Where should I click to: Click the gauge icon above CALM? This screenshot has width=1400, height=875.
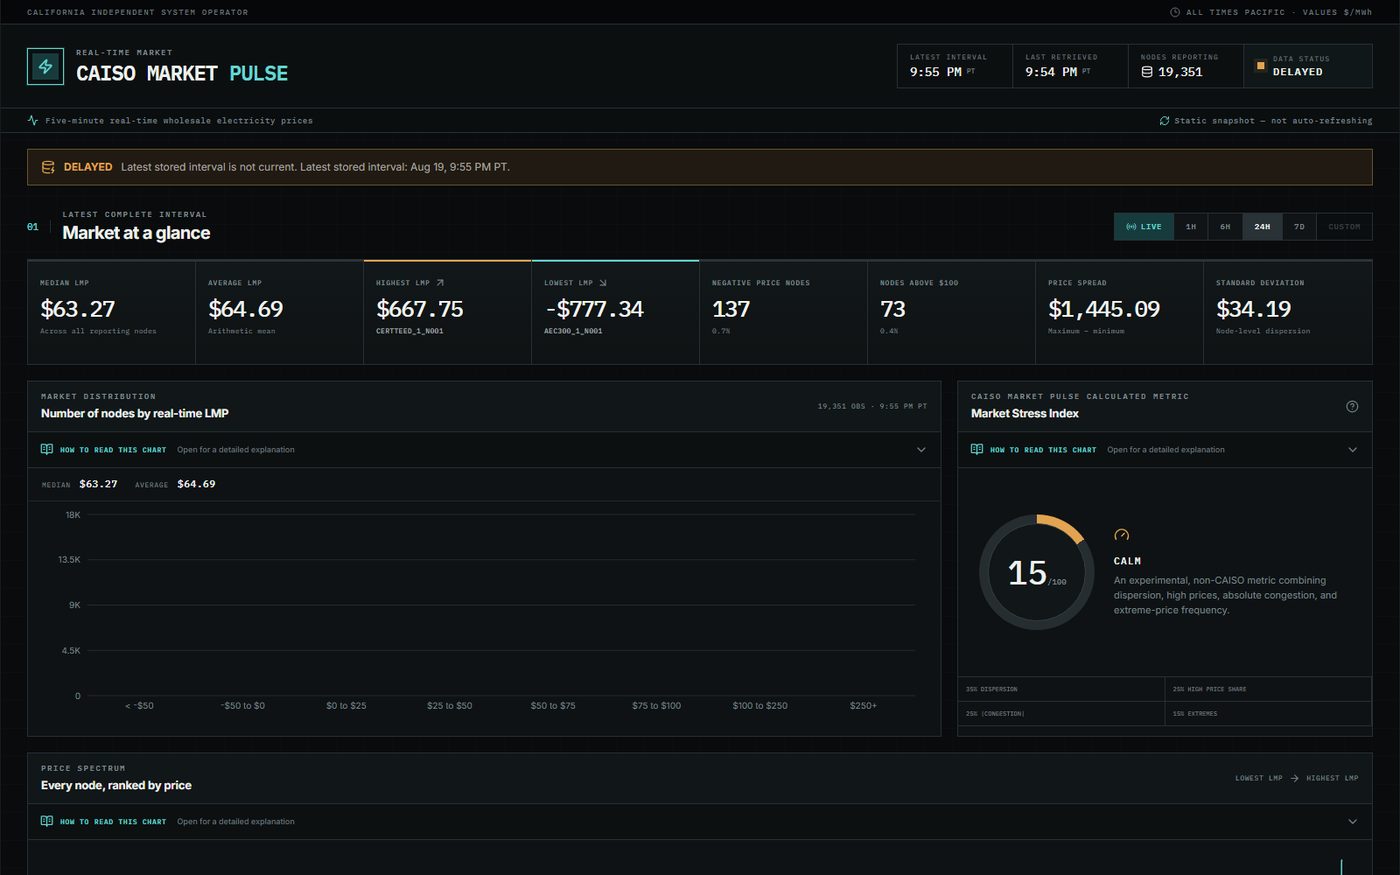tap(1121, 535)
